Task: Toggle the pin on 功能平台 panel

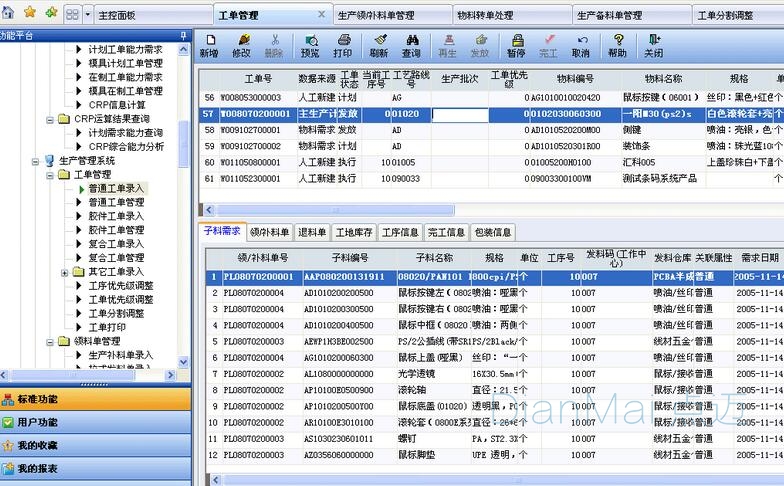Action: [x=183, y=35]
